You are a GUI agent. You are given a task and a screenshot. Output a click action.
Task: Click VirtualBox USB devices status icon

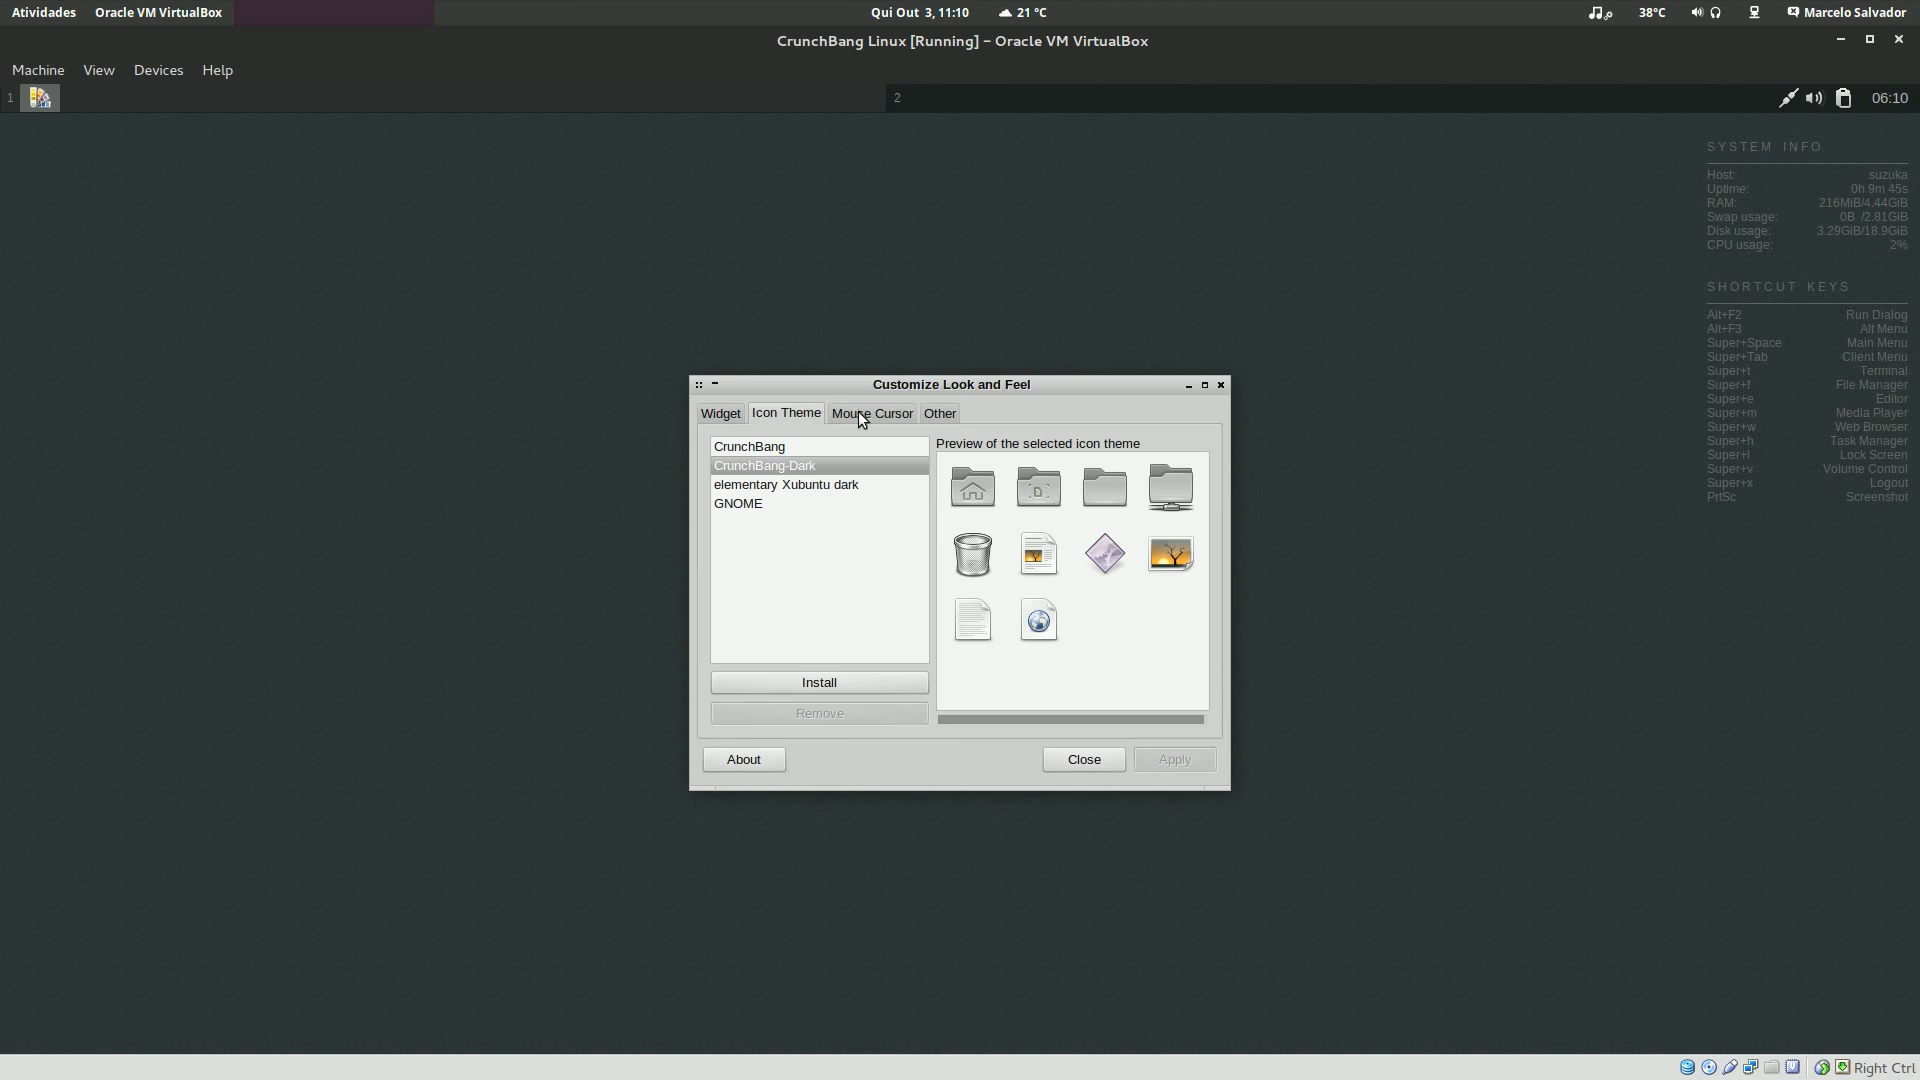point(1729,1067)
